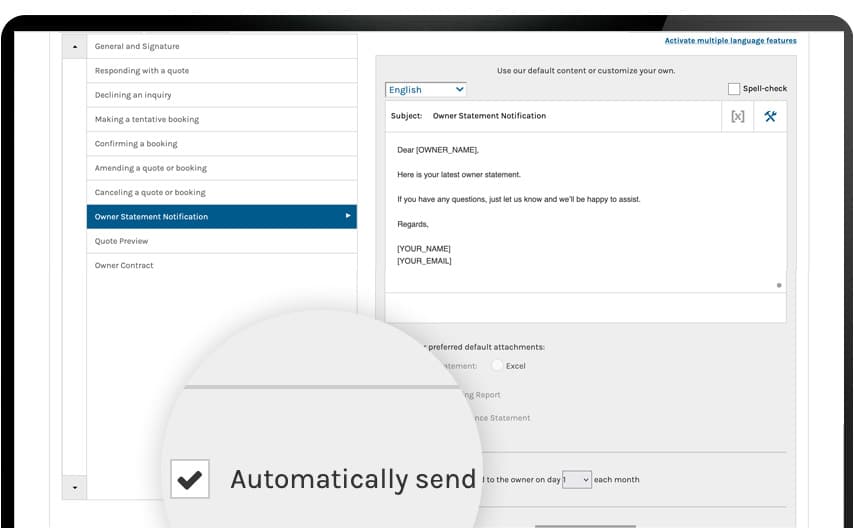Select Declining an inquiry template
This screenshot has height=528, width=854.
(x=133, y=95)
